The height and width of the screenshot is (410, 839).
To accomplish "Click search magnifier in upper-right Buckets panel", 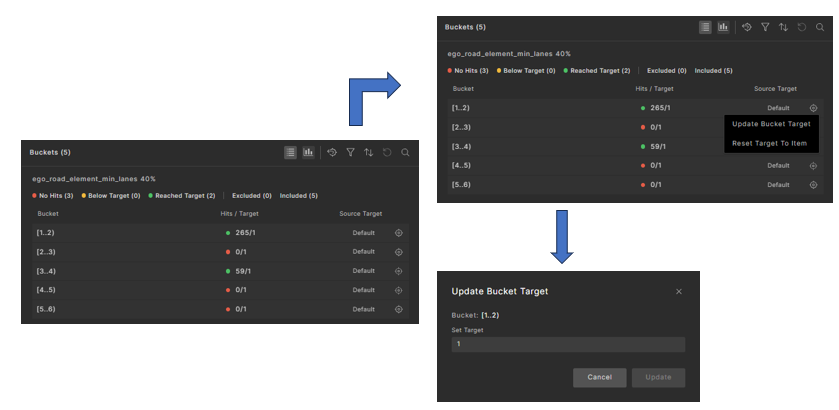I will click(820, 27).
